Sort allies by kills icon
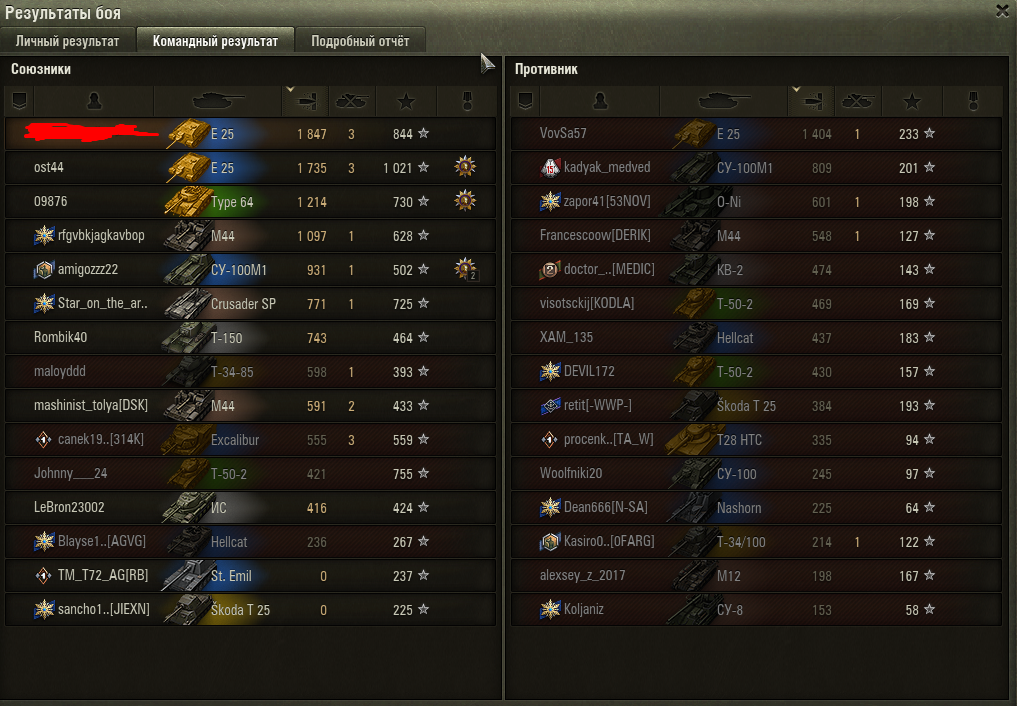Viewport: 1017px width, 706px height. click(351, 101)
